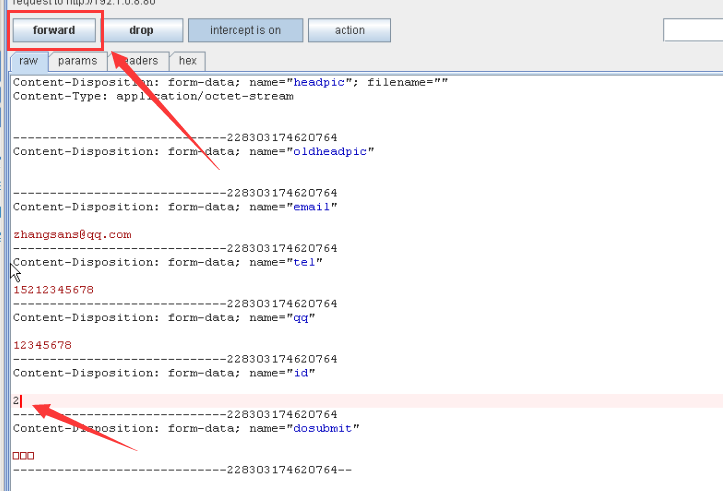This screenshot has width=723, height=491.
Task: Click the tel parameter name
Action: (304, 262)
